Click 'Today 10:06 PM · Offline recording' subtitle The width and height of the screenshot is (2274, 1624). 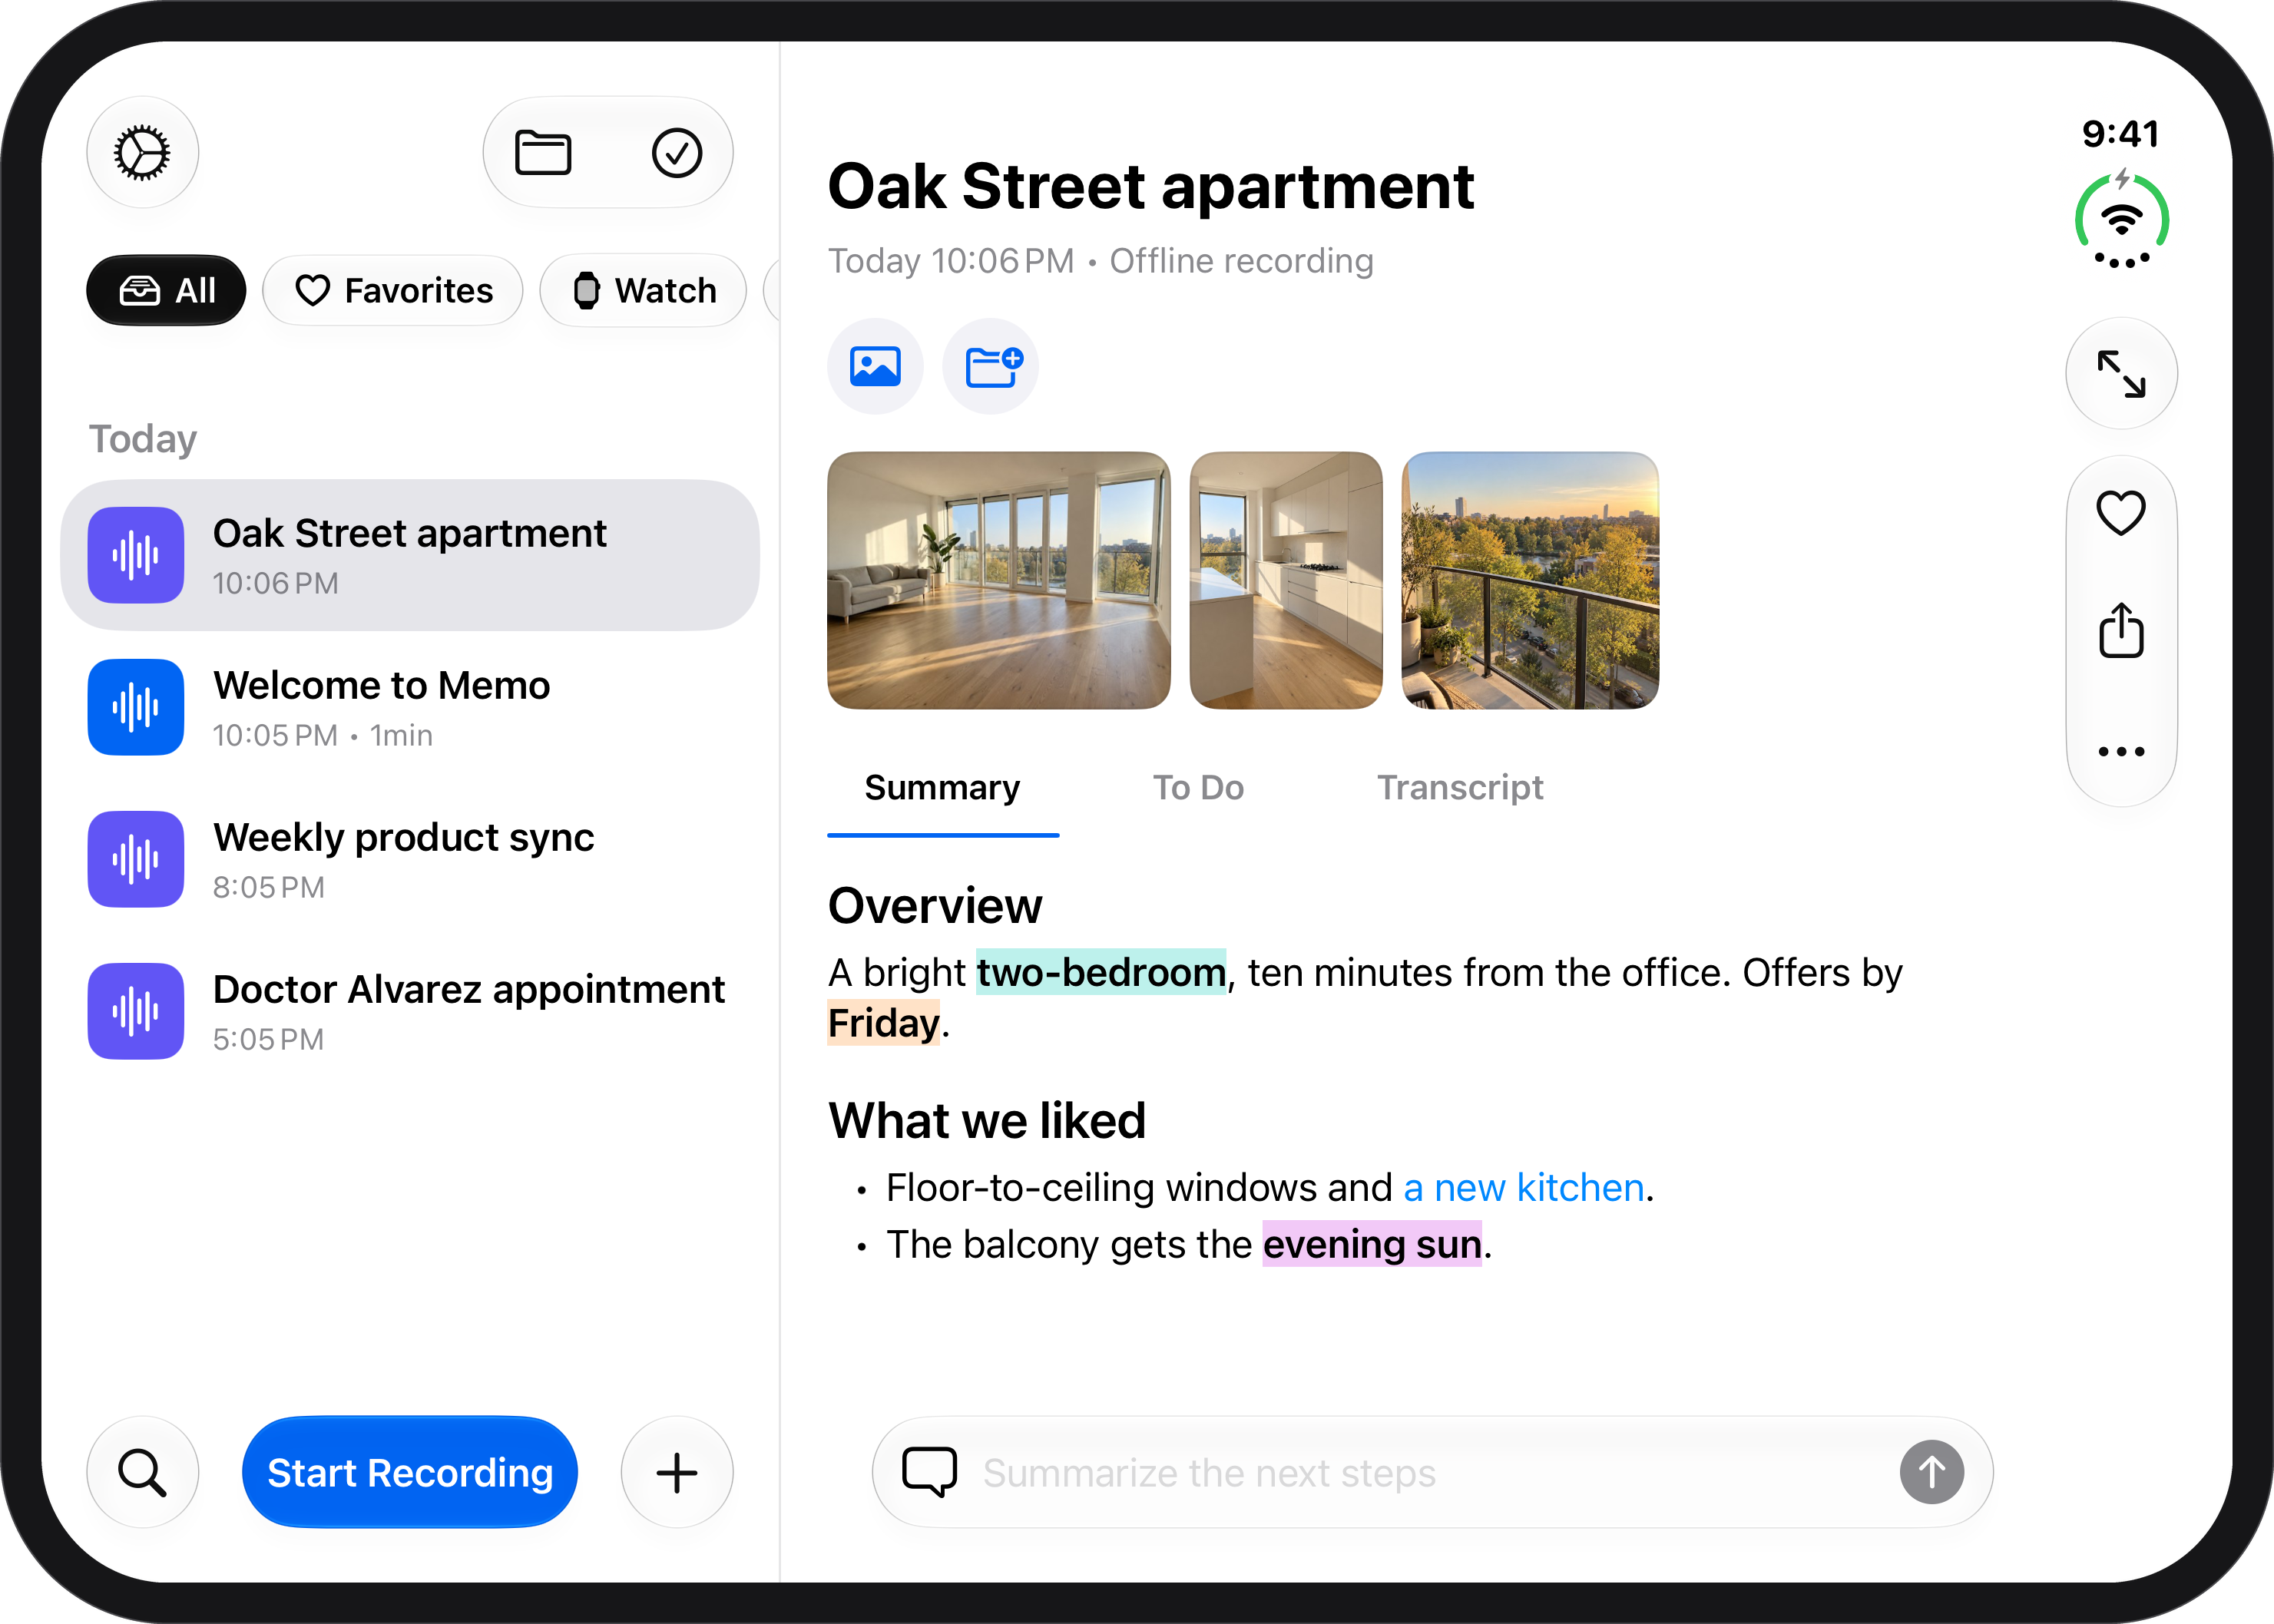click(x=1101, y=261)
